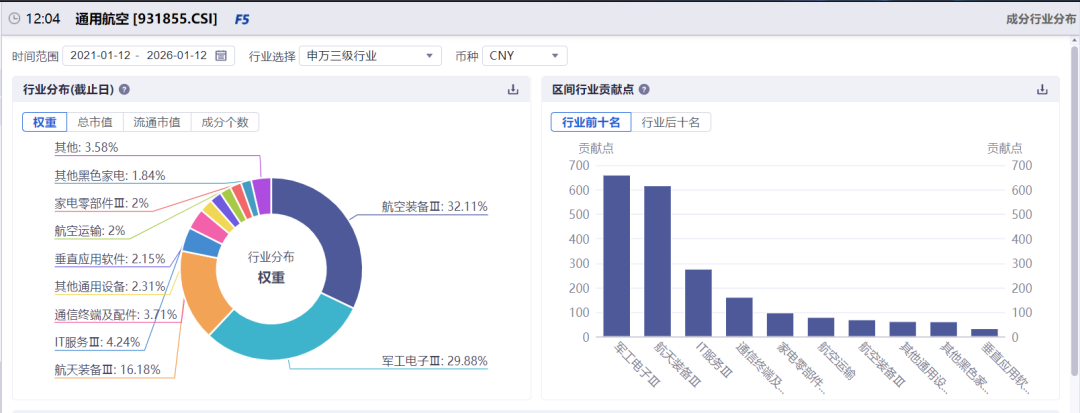This screenshot has width=1080, height=413.
Task: Select the 权重 view toggle
Action: (x=44, y=122)
